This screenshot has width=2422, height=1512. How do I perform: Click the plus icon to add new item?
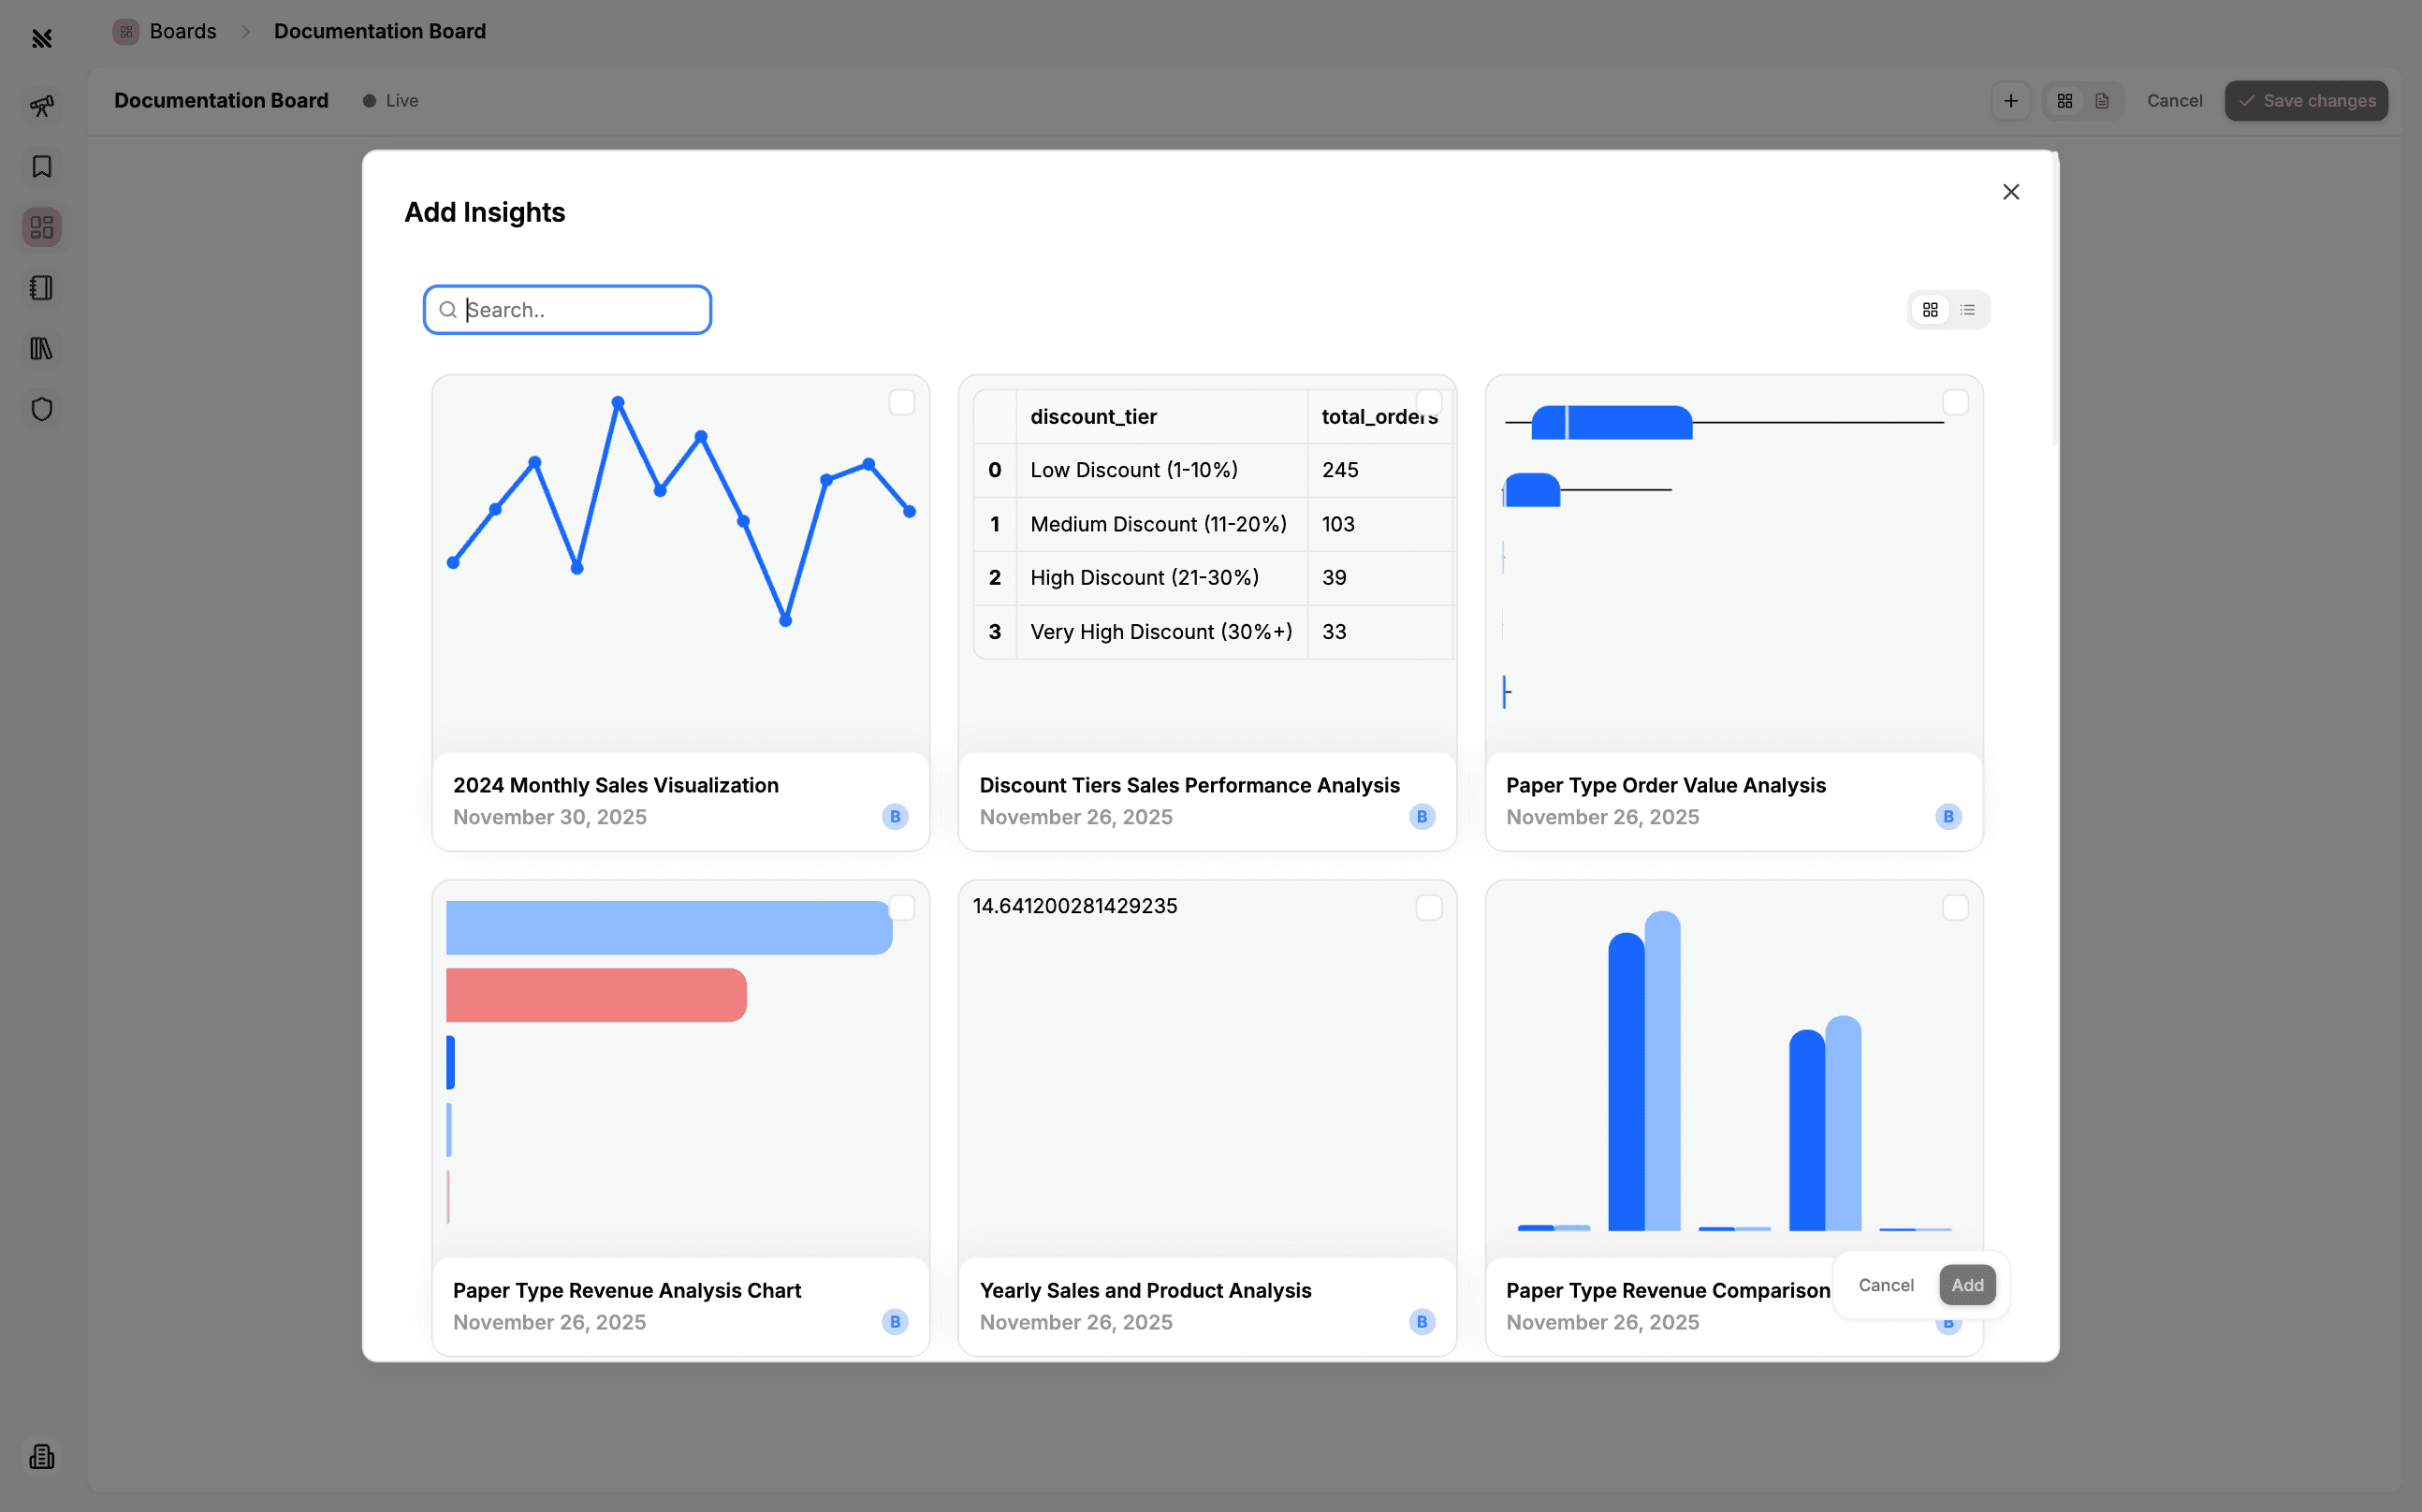(x=2010, y=100)
